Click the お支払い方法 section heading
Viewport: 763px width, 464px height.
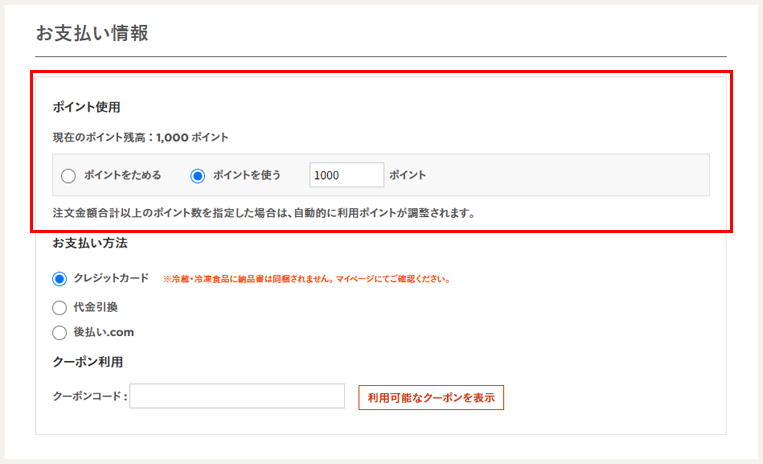(90, 243)
